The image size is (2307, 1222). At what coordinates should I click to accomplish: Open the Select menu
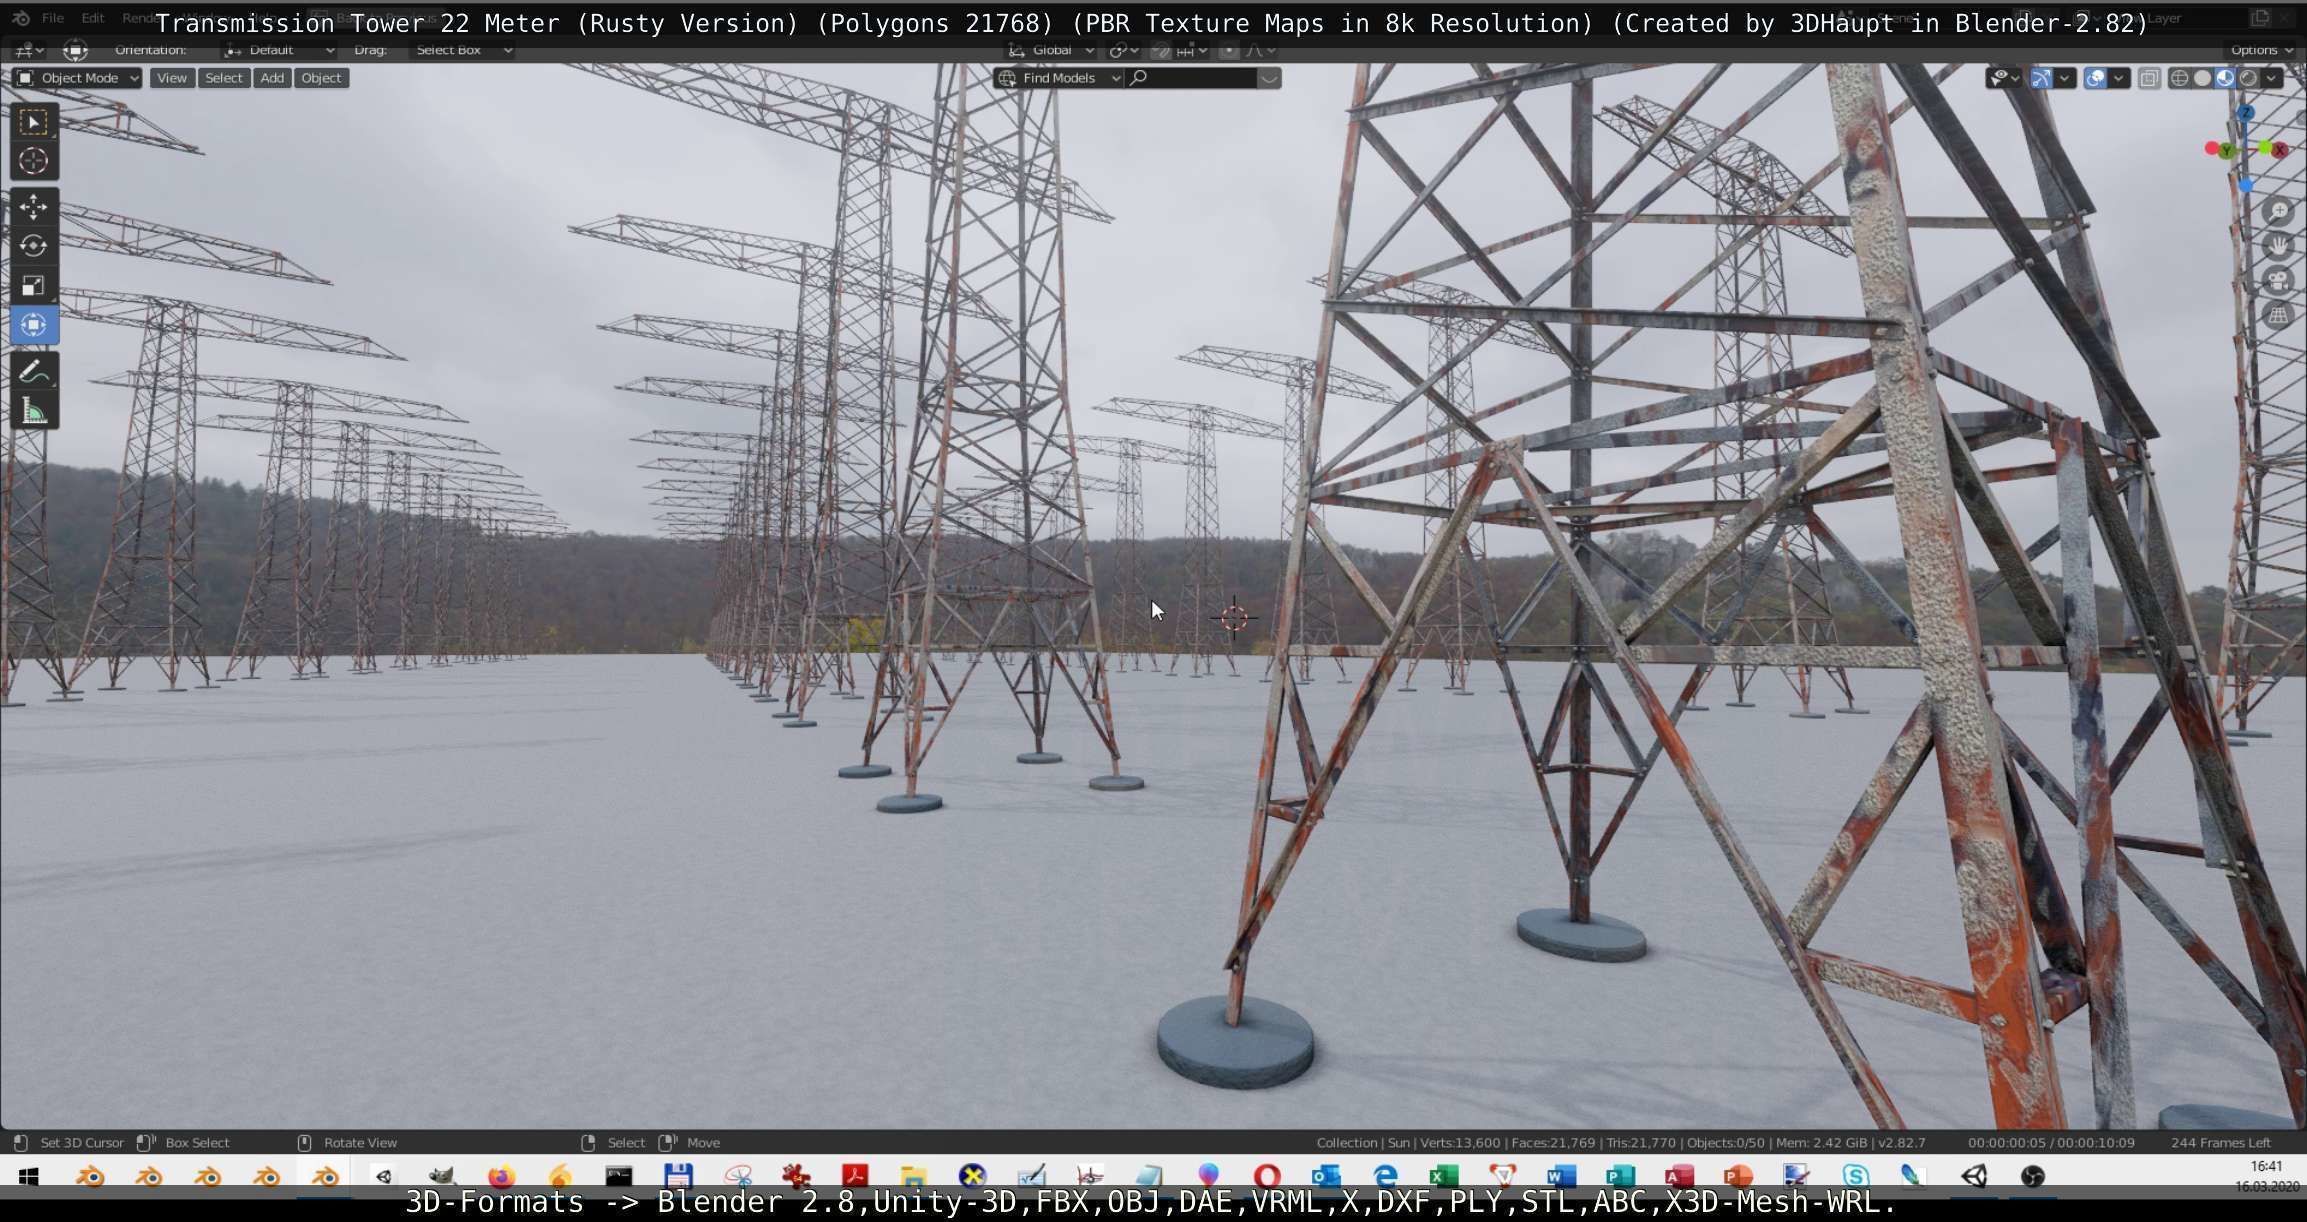point(224,78)
